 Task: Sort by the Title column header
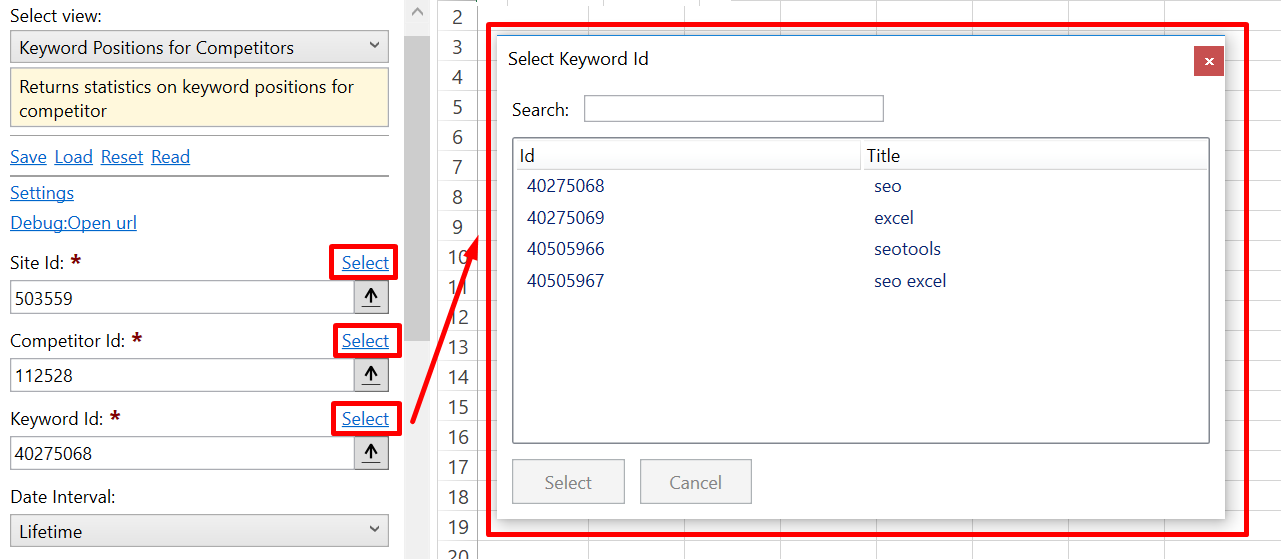pyautogui.click(x=1034, y=155)
